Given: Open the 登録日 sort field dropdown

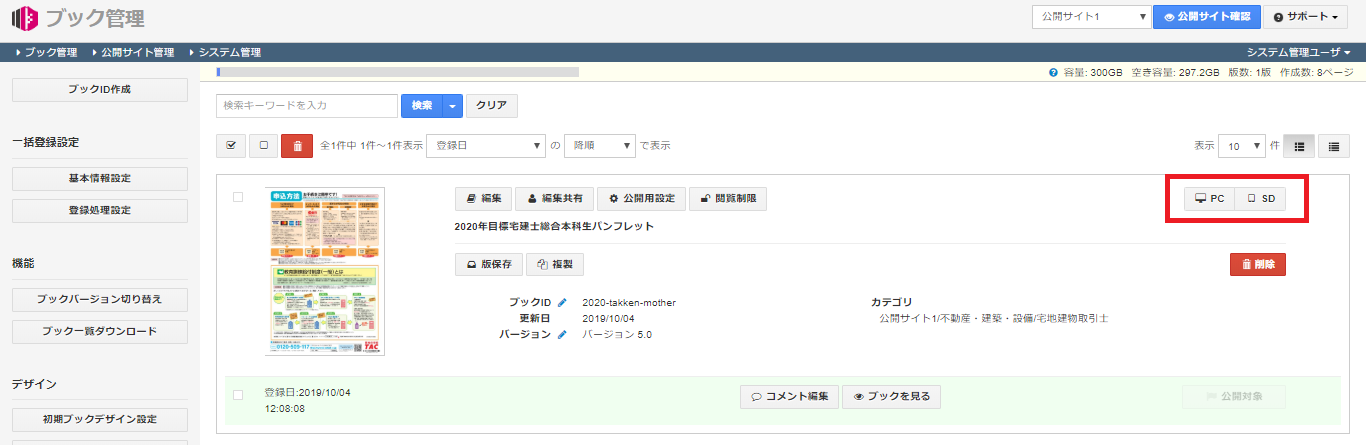Looking at the screenshot, I should pyautogui.click(x=485, y=145).
